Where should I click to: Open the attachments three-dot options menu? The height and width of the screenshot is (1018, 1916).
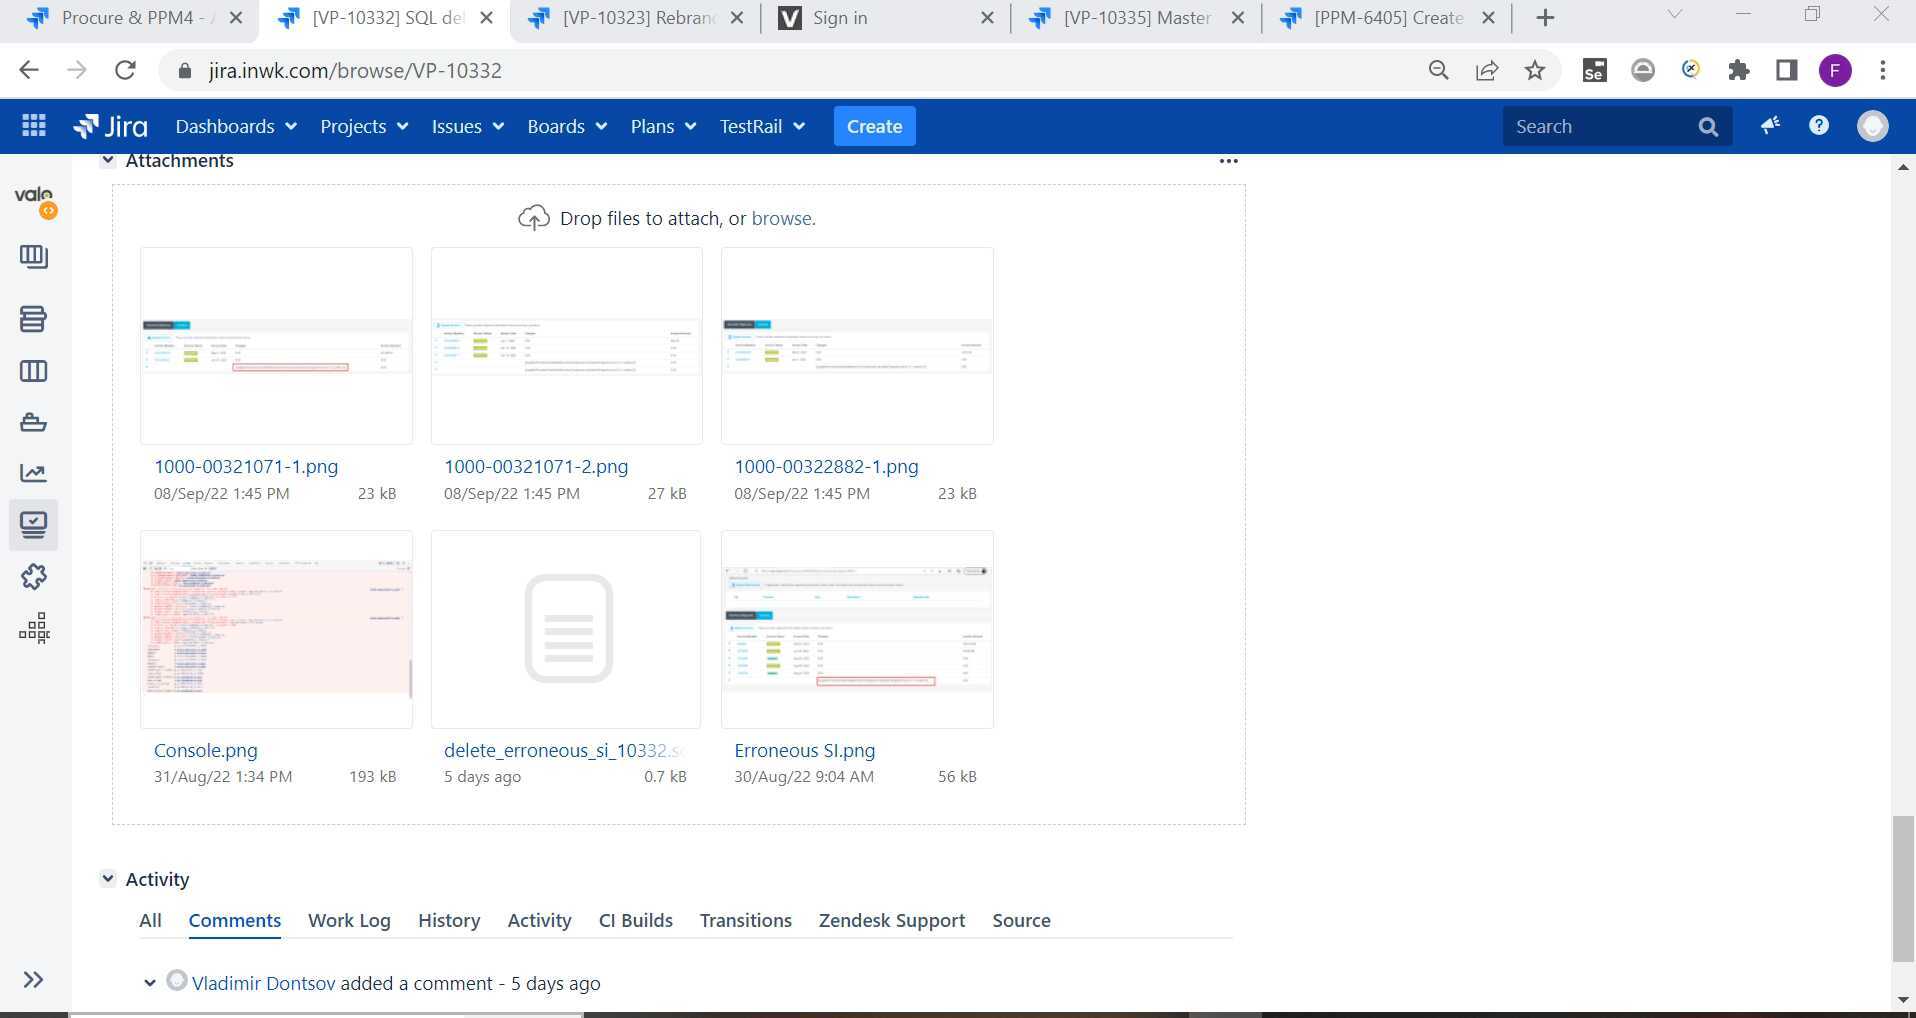(x=1228, y=161)
